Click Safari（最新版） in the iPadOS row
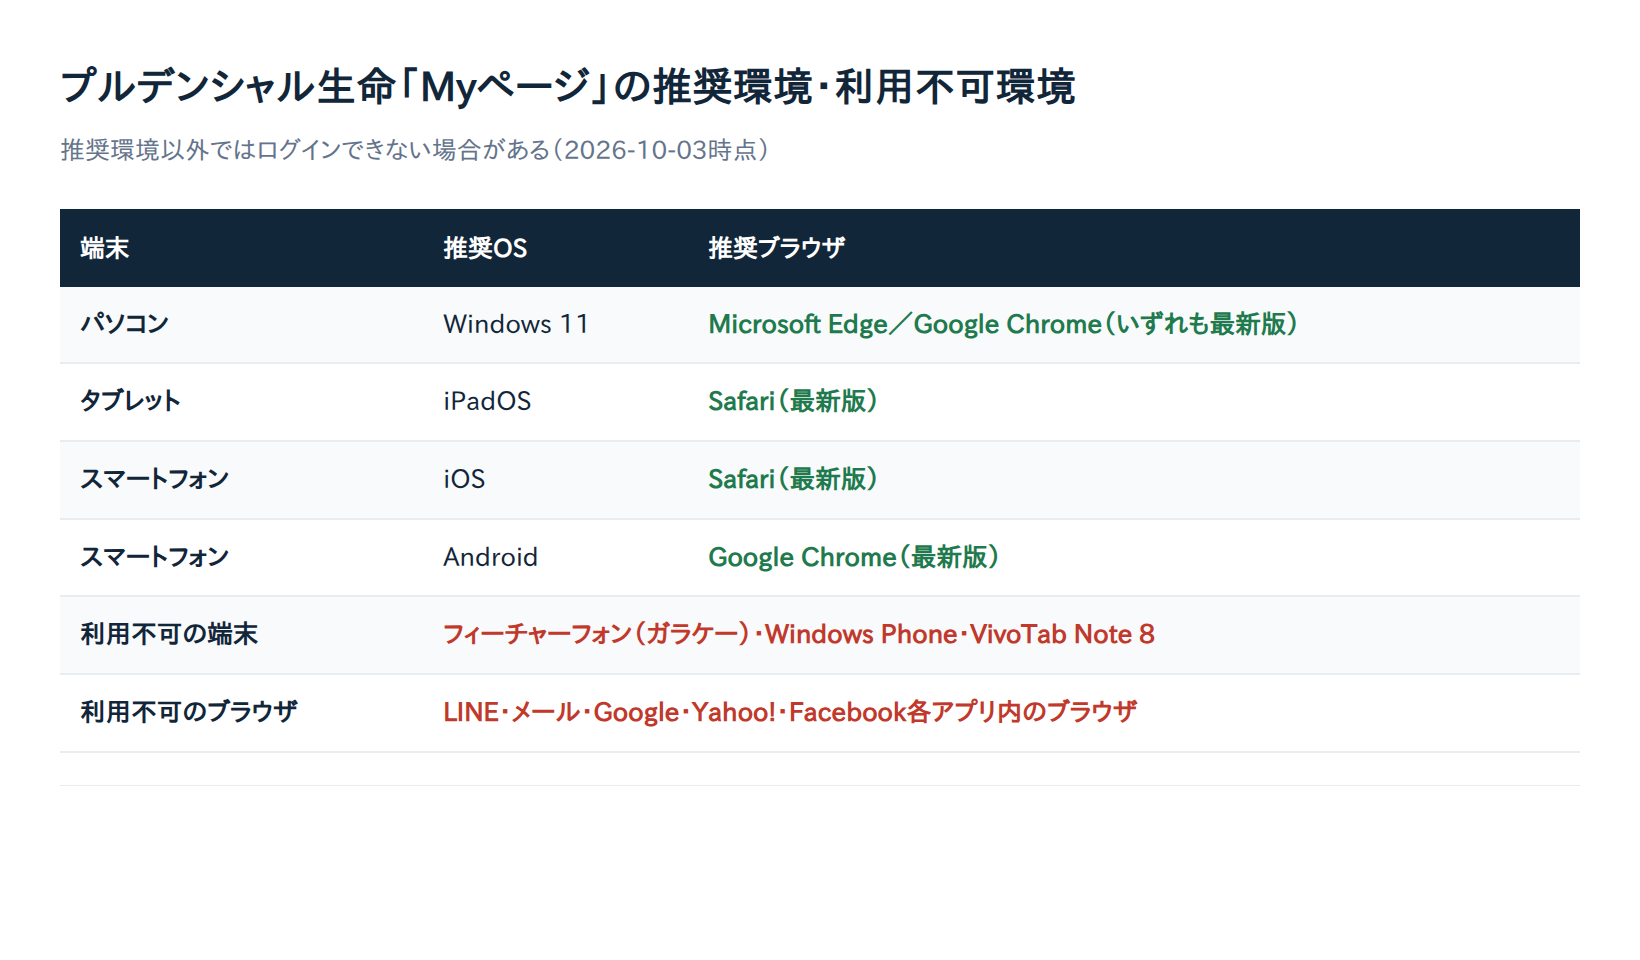This screenshot has width=1640, height=960. 793,401
